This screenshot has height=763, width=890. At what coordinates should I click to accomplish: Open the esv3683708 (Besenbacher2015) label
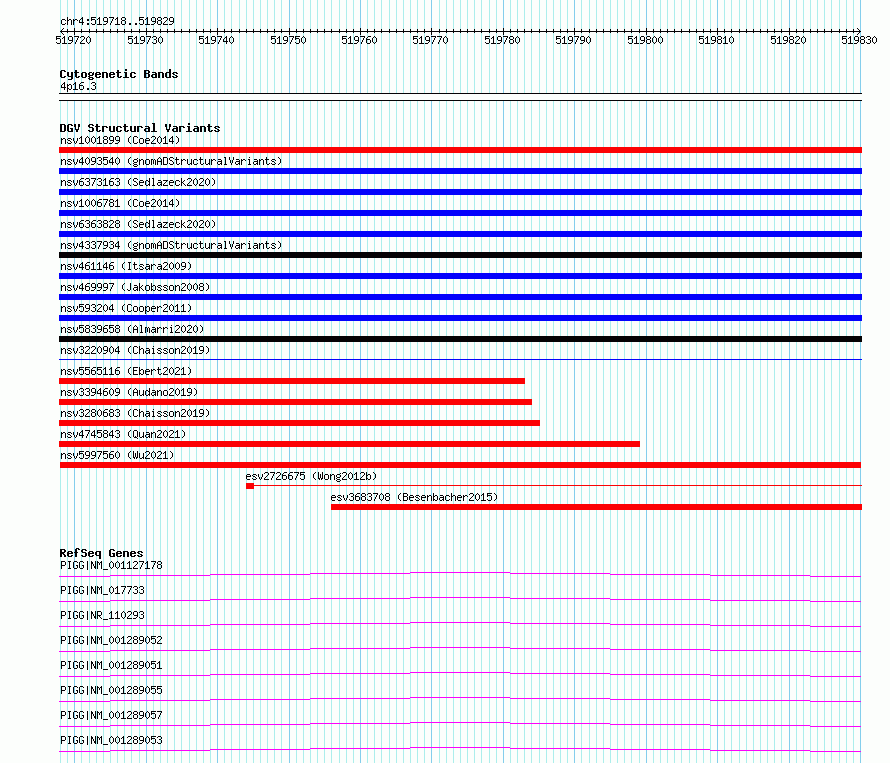pyautogui.click(x=414, y=497)
